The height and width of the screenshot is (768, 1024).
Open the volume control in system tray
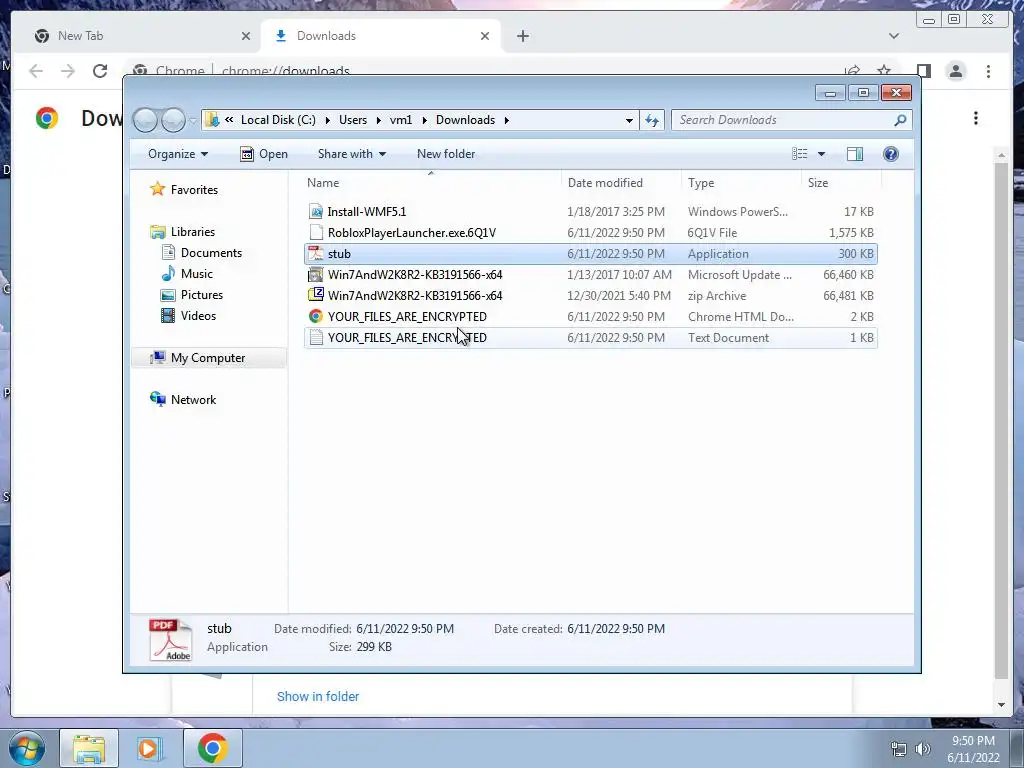[x=923, y=749]
